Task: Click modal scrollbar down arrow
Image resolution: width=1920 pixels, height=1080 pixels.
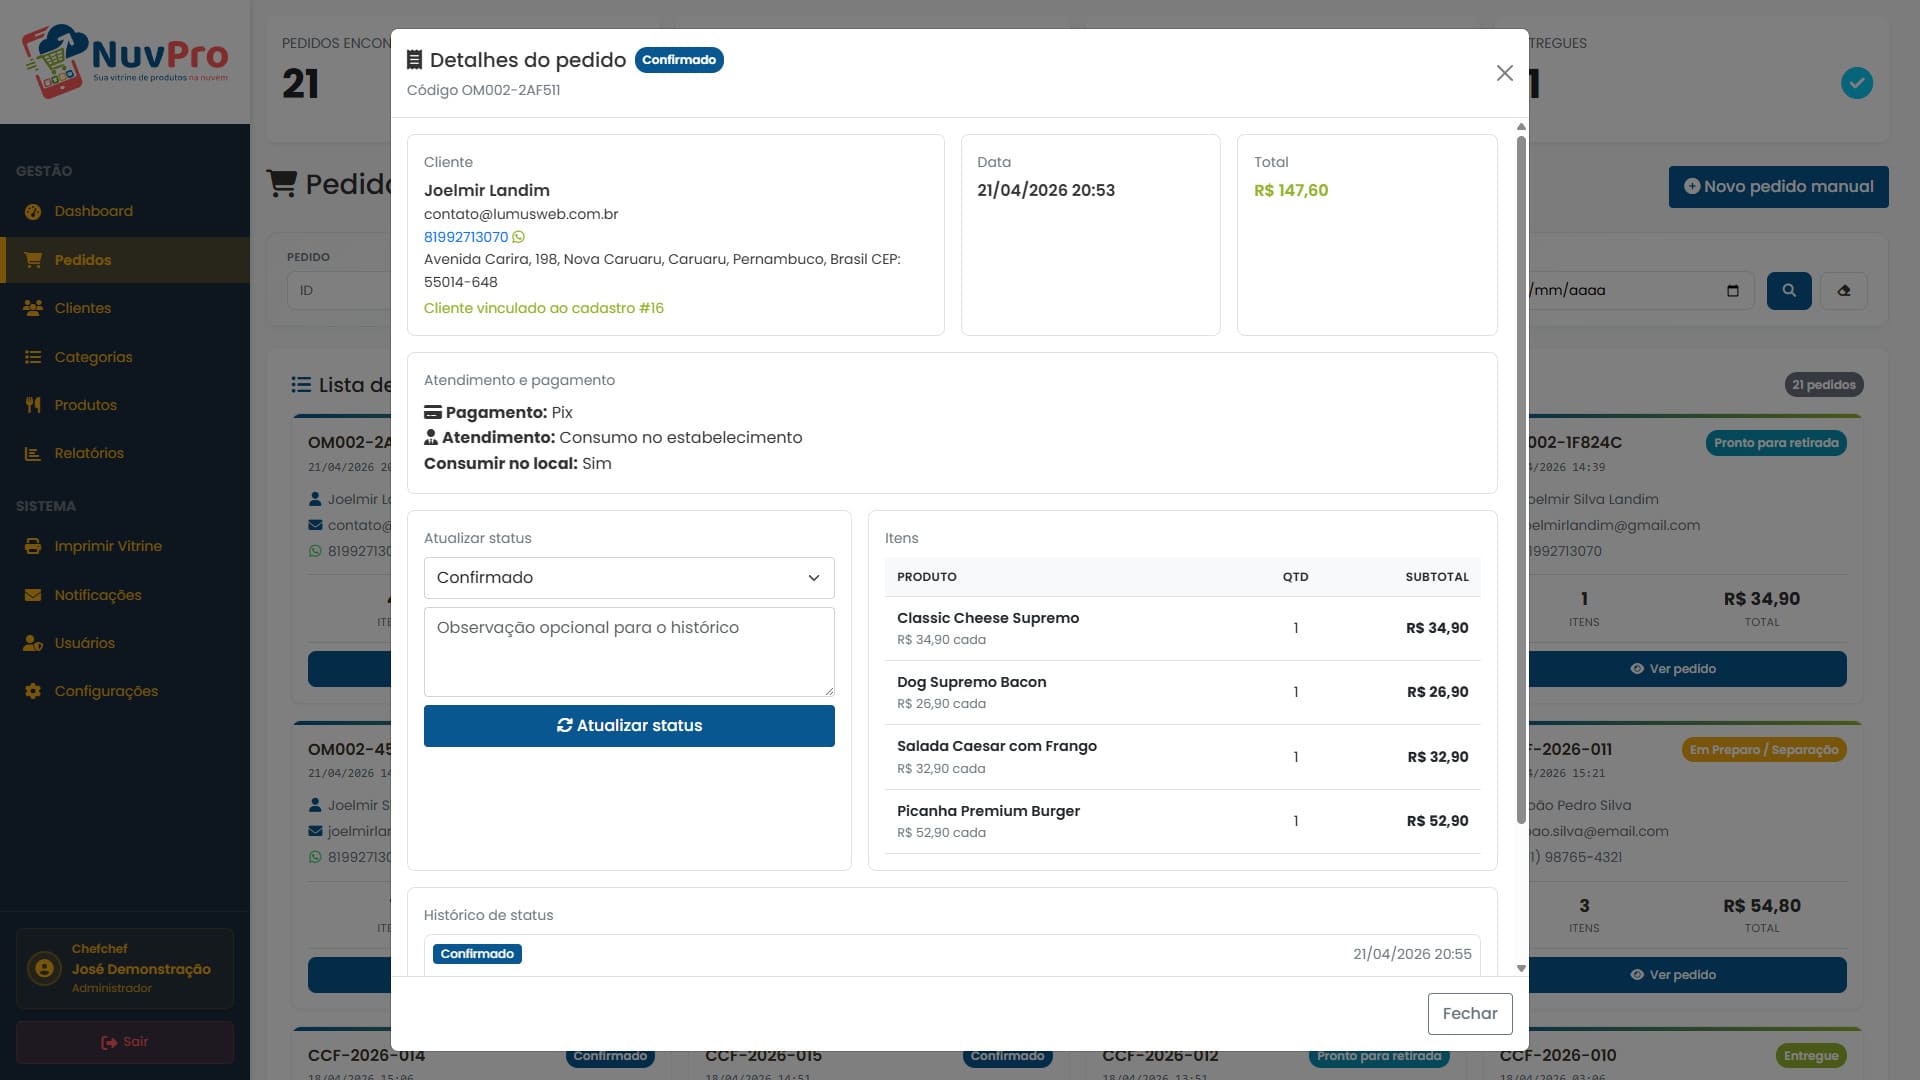Action: pos(1521,968)
